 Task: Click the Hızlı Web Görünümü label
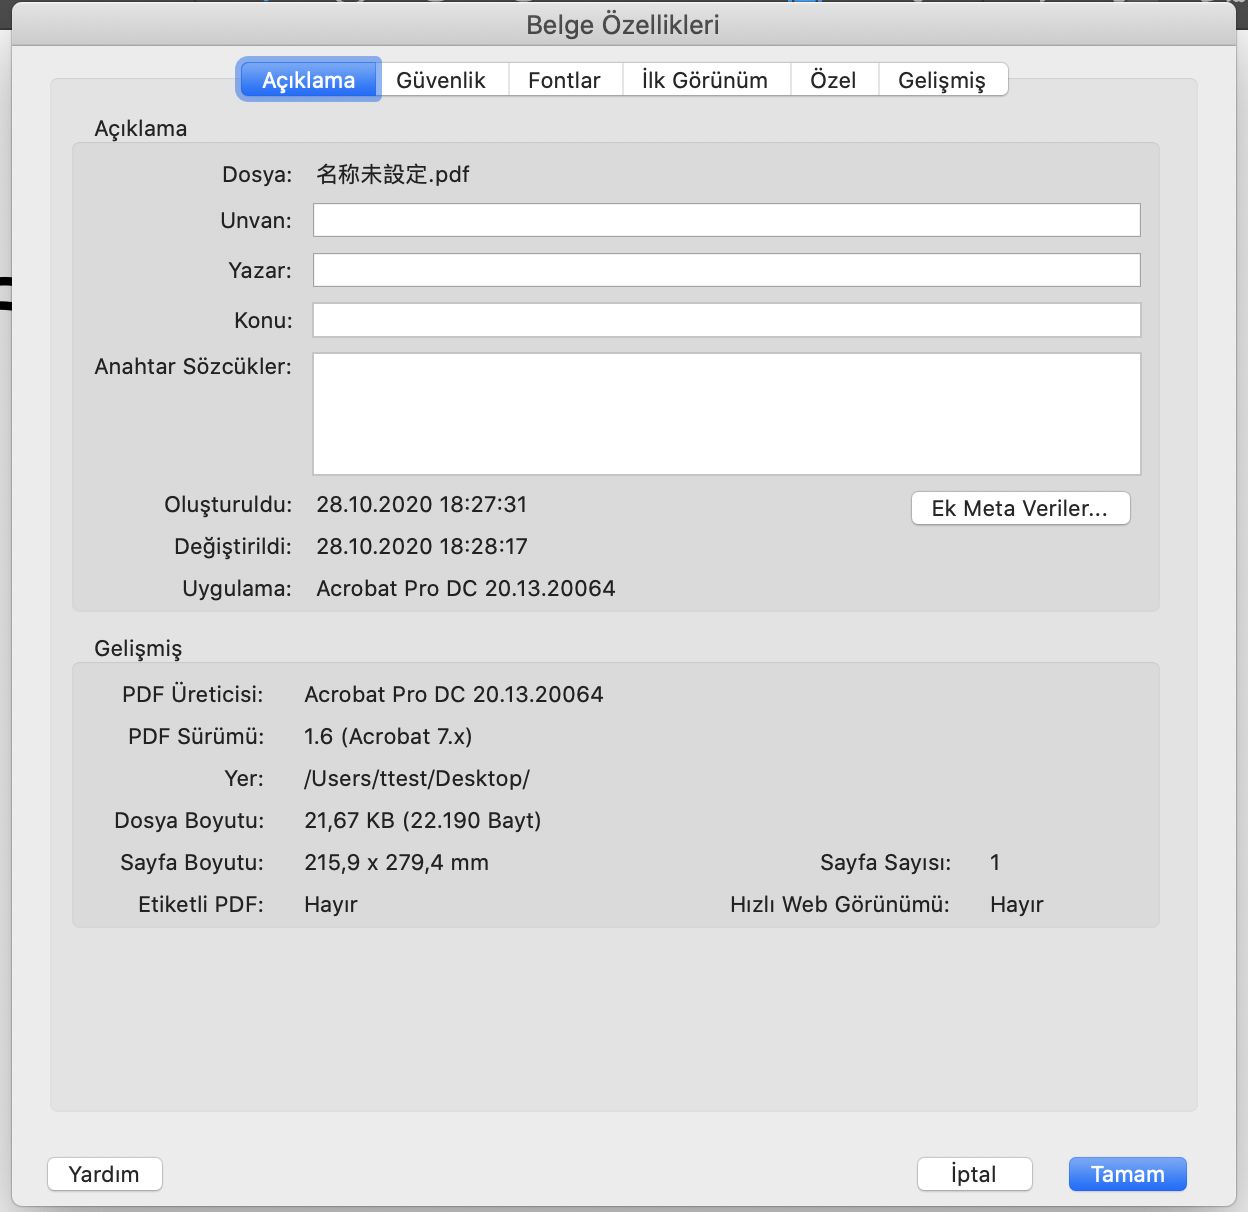(x=840, y=904)
